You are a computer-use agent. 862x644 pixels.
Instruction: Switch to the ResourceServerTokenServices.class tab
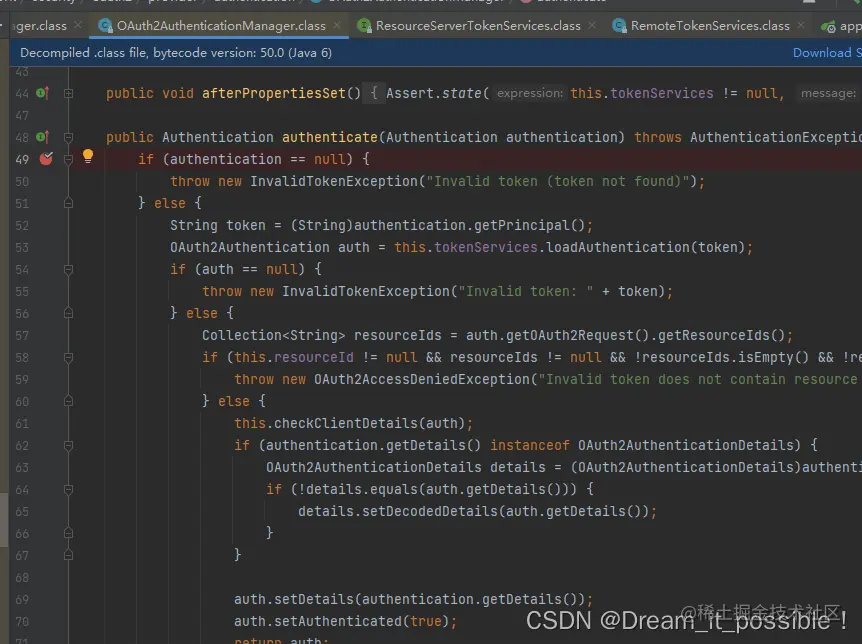[478, 26]
